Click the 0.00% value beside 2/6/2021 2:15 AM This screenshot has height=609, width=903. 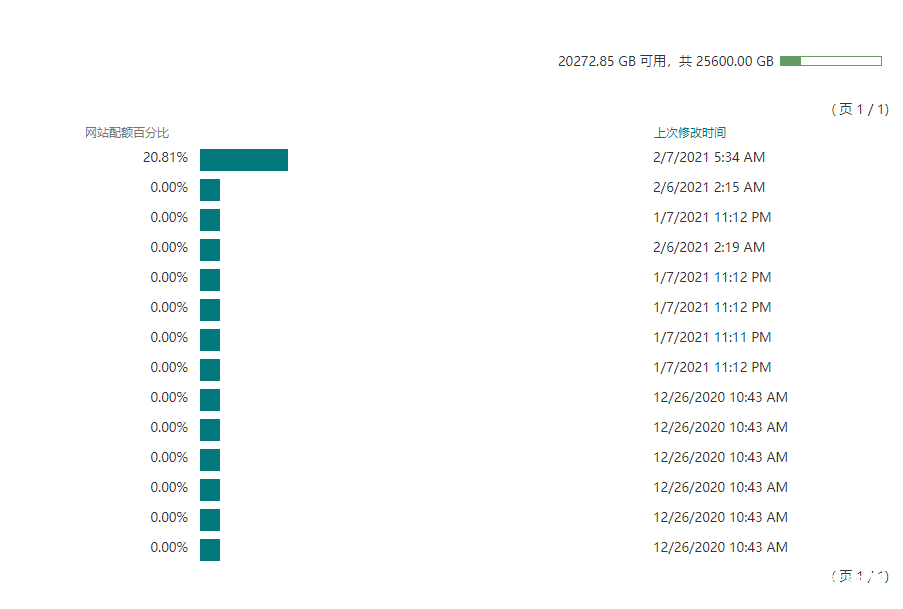click(169, 187)
